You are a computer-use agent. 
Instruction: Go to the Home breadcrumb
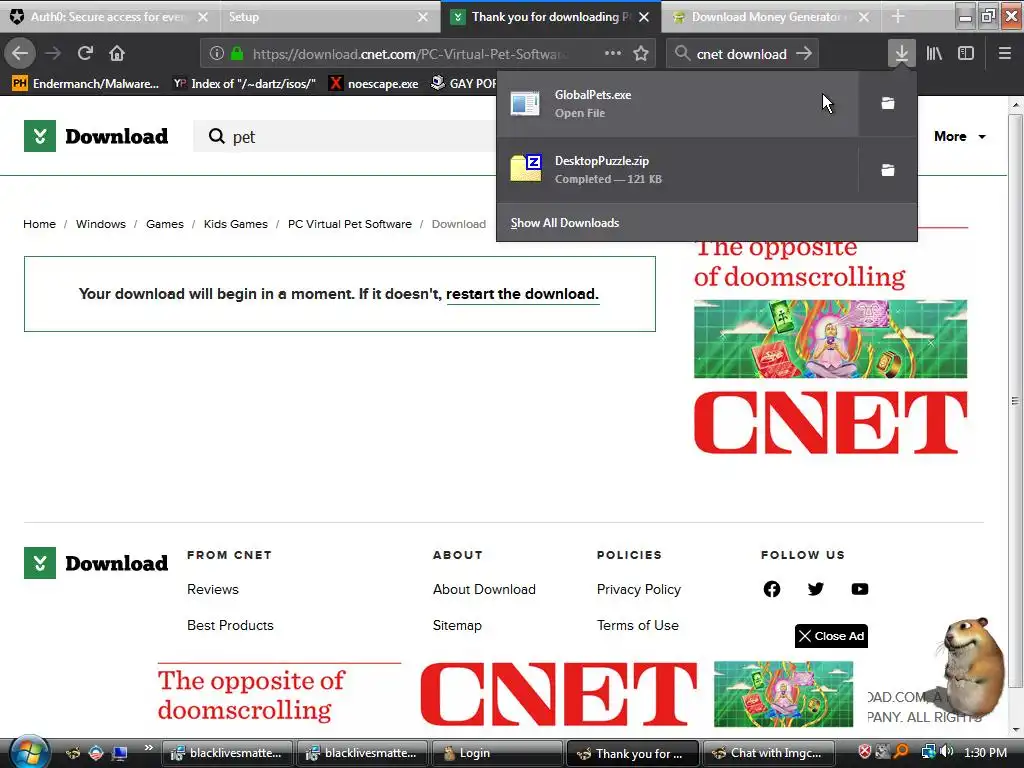coord(39,223)
